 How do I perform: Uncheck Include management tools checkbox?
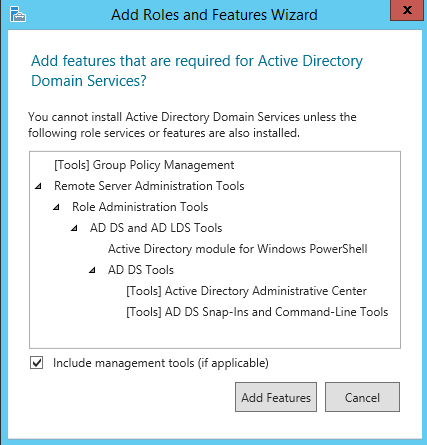point(36,363)
